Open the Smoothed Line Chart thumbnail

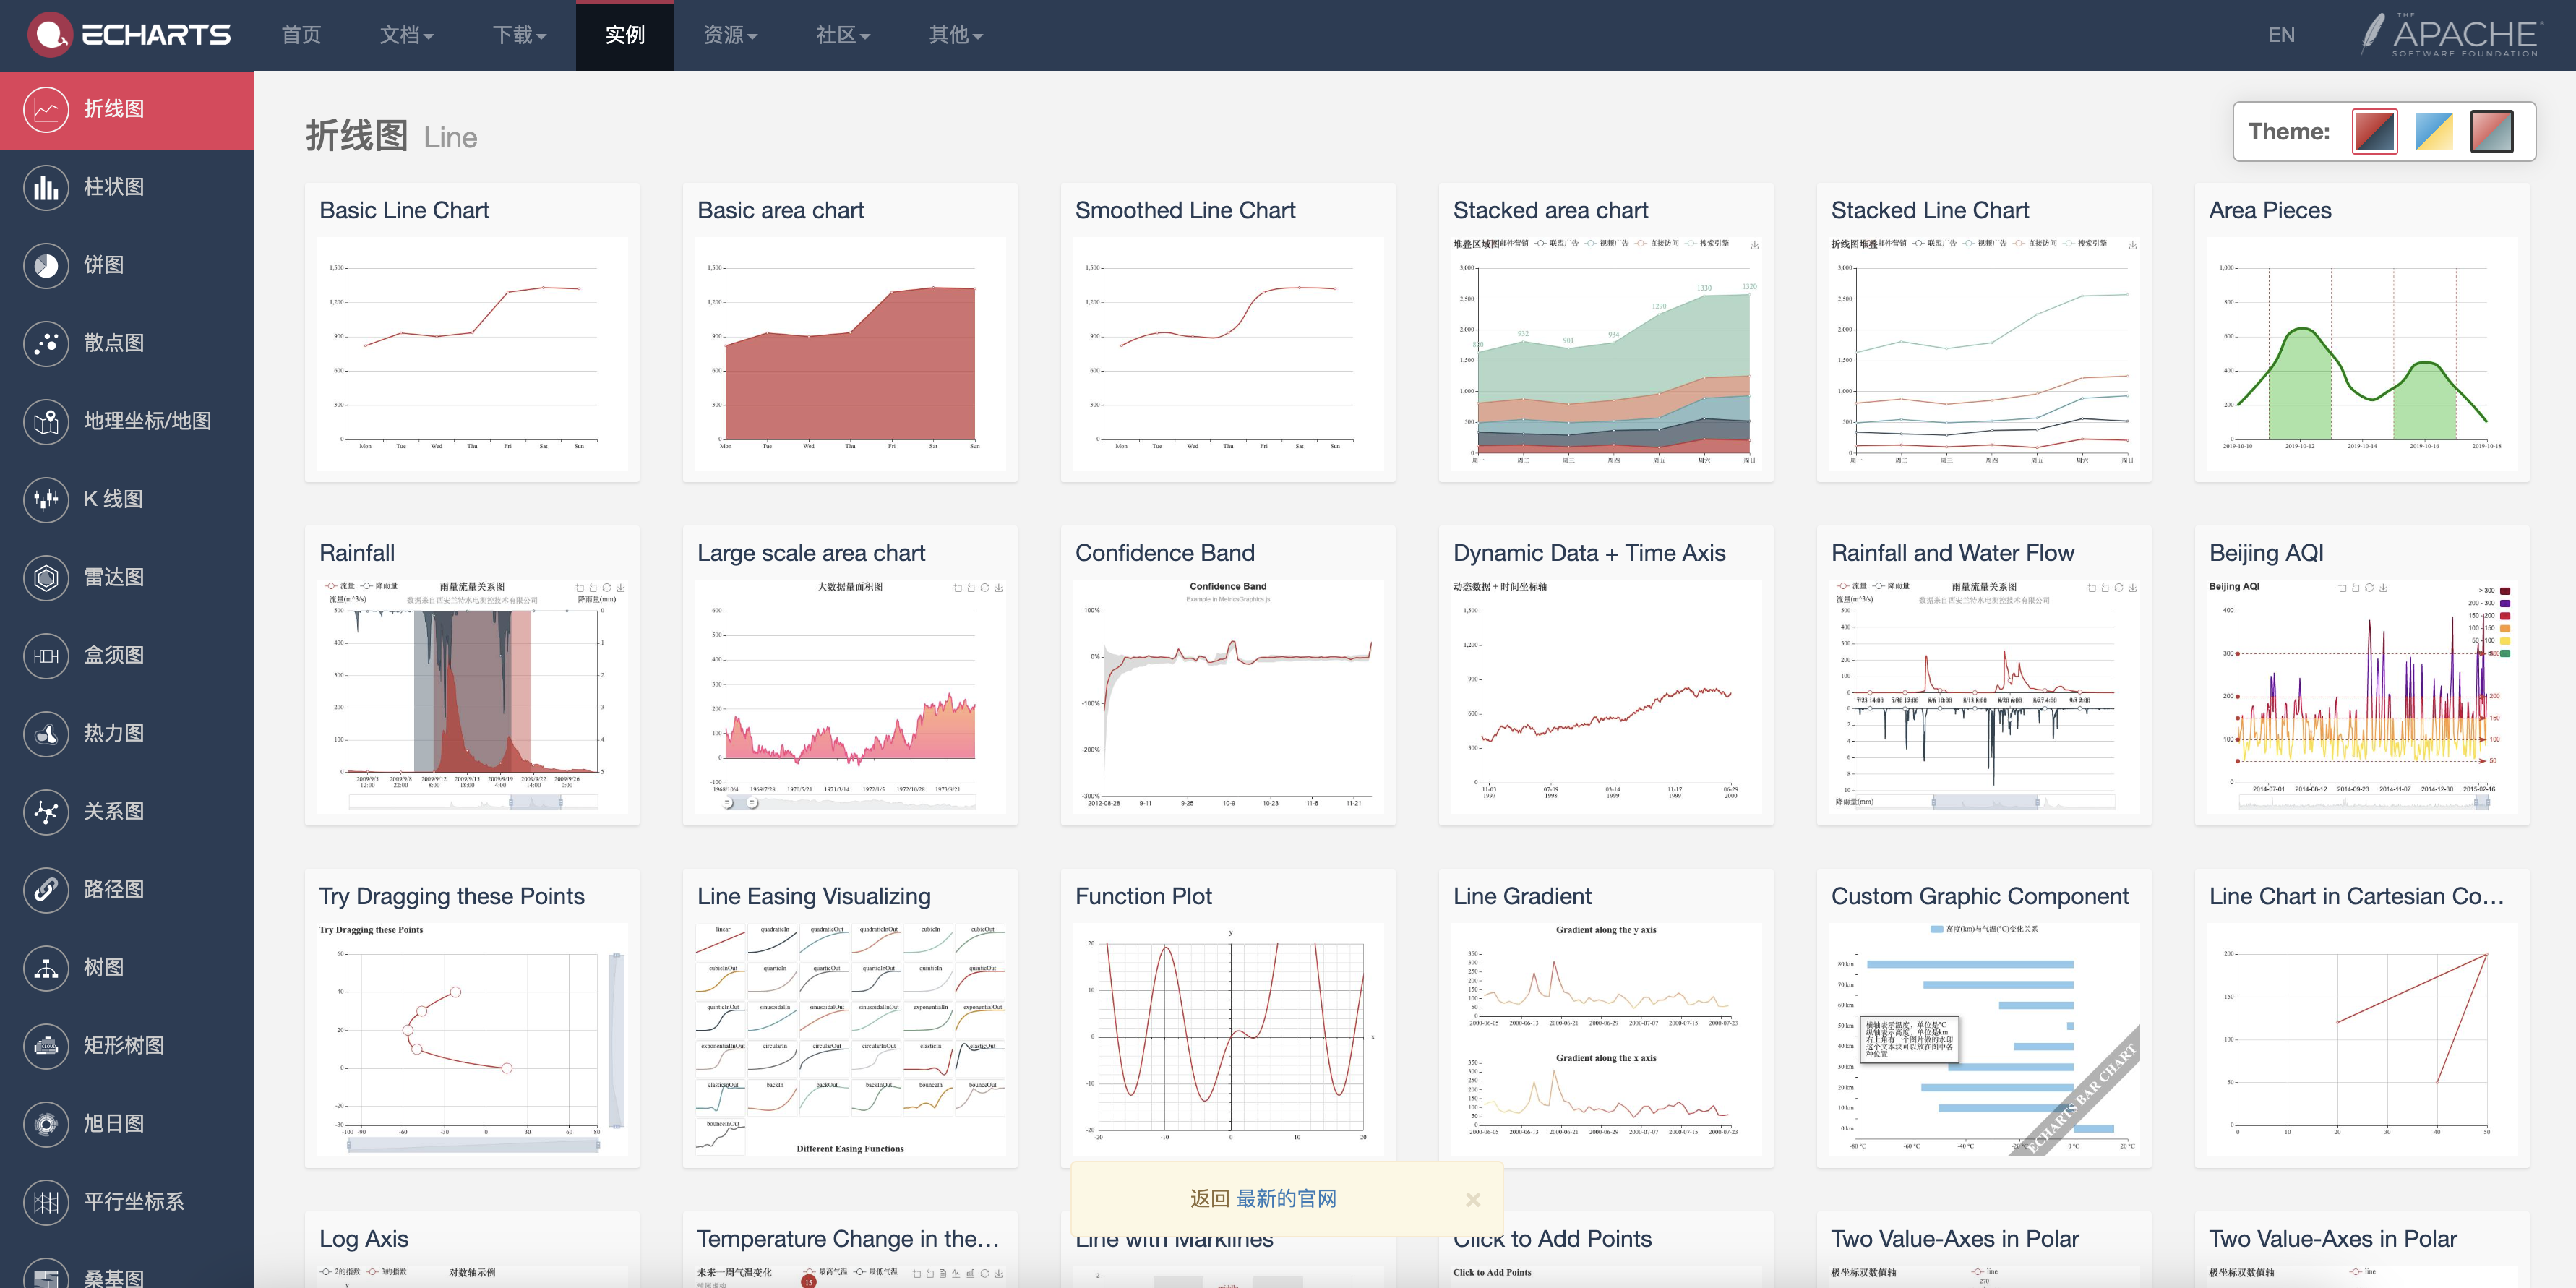[1227, 353]
